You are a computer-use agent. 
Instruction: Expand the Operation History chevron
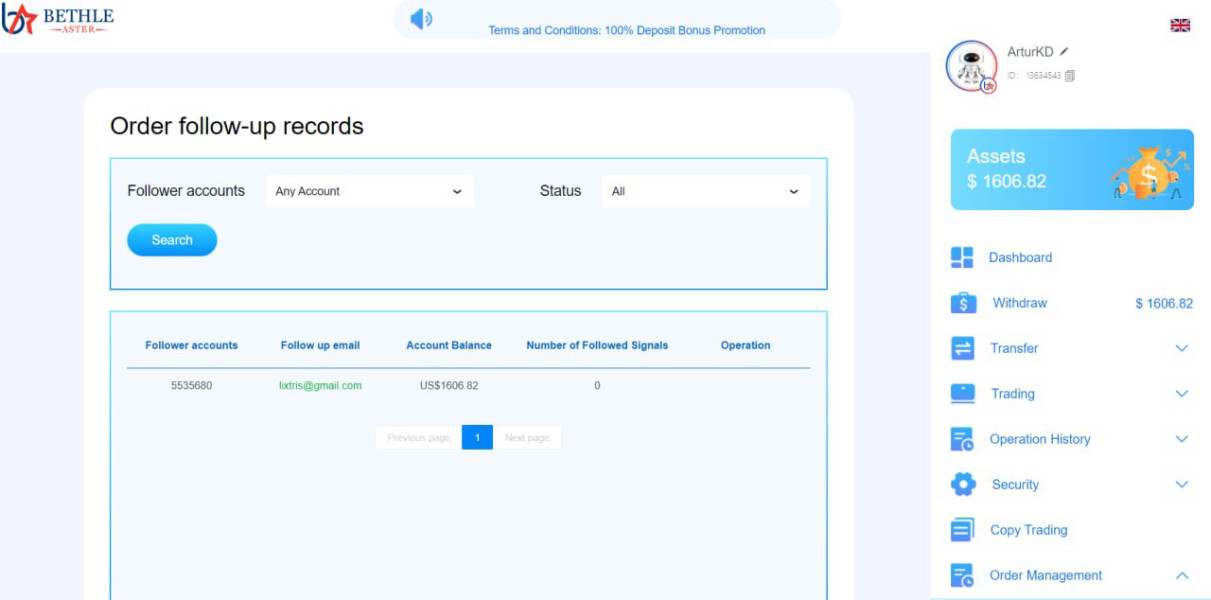coord(1181,439)
